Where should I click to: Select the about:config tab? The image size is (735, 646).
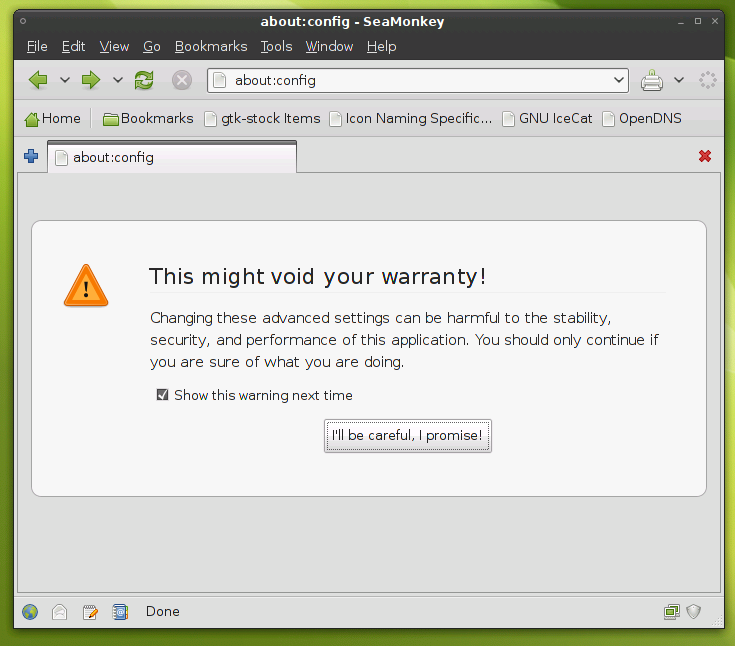(172, 157)
